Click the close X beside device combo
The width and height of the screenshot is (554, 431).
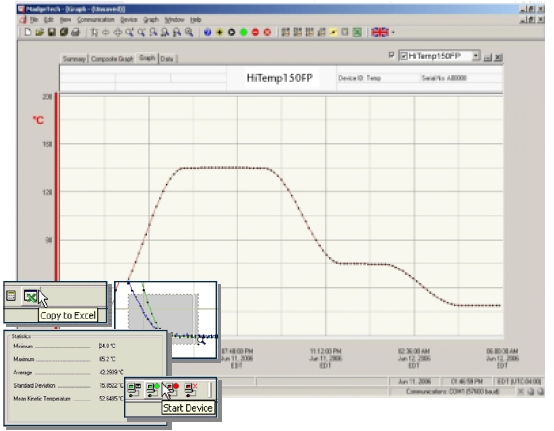(498, 57)
